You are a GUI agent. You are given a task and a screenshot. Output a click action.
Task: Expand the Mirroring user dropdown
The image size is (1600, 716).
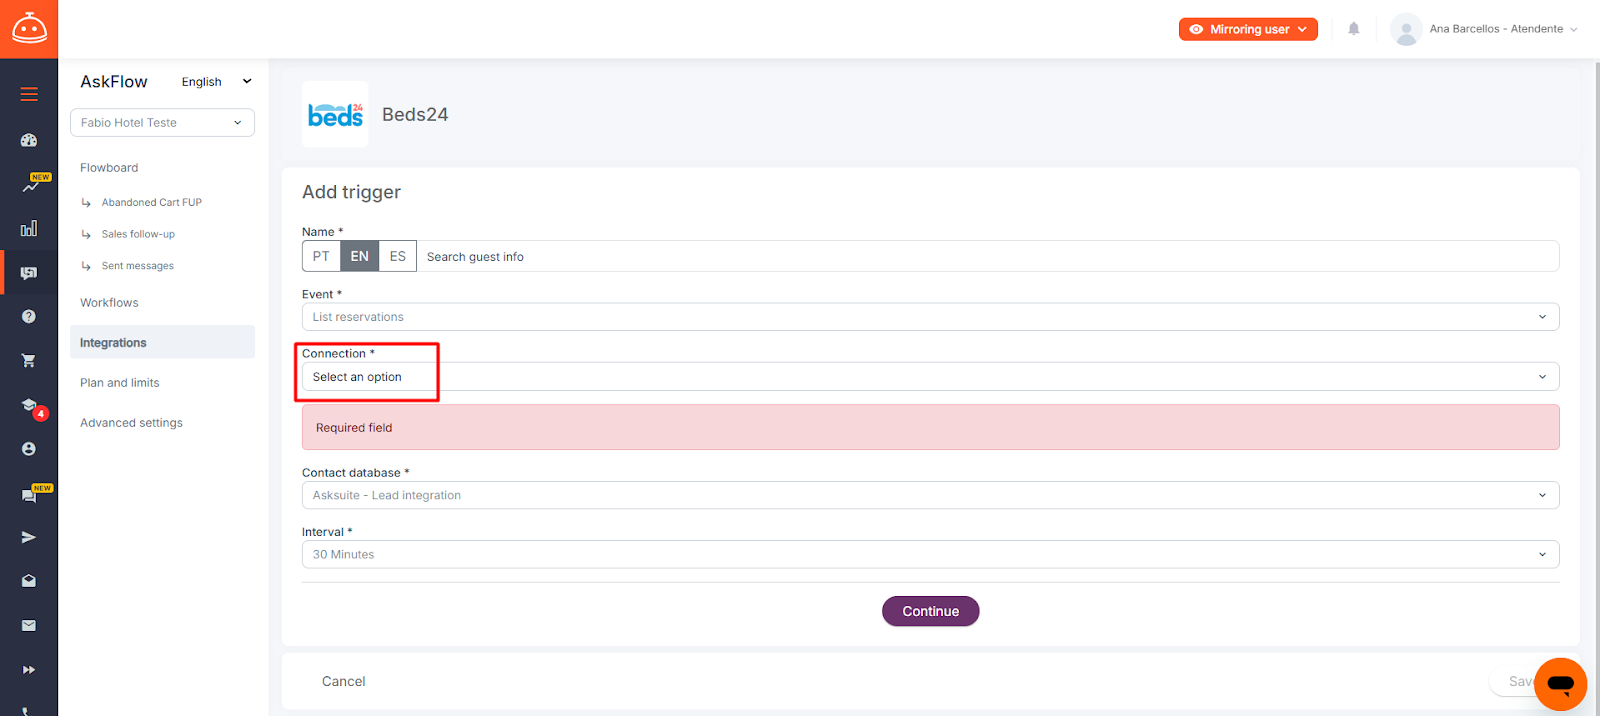click(x=1247, y=29)
